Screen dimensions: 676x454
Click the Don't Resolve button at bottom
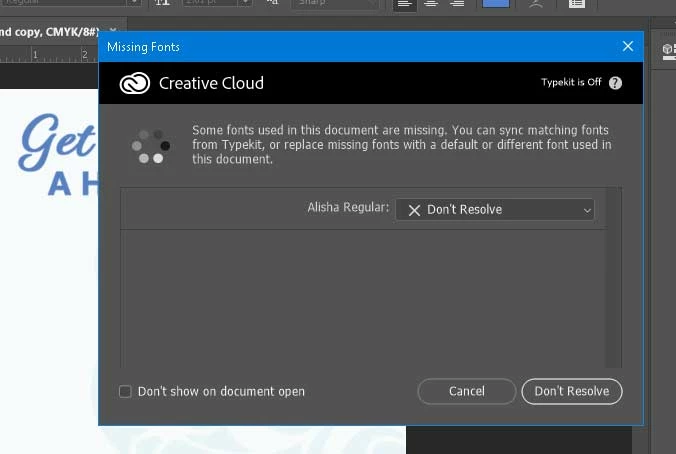click(572, 391)
